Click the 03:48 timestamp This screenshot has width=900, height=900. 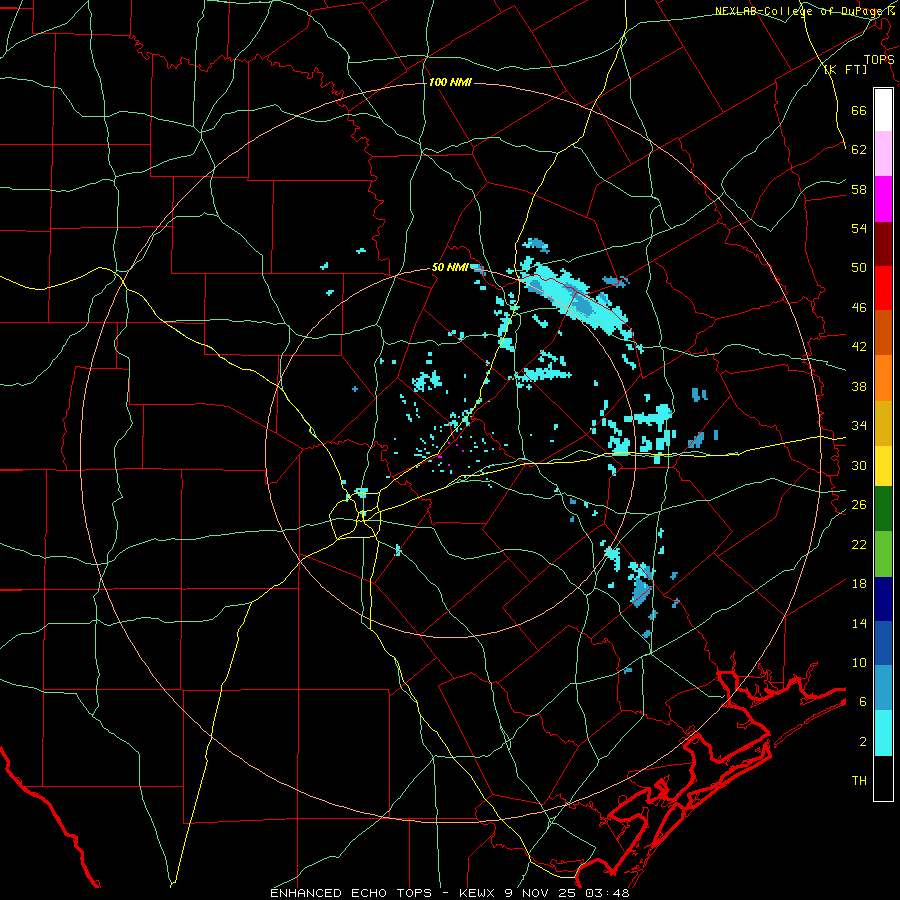[607, 893]
